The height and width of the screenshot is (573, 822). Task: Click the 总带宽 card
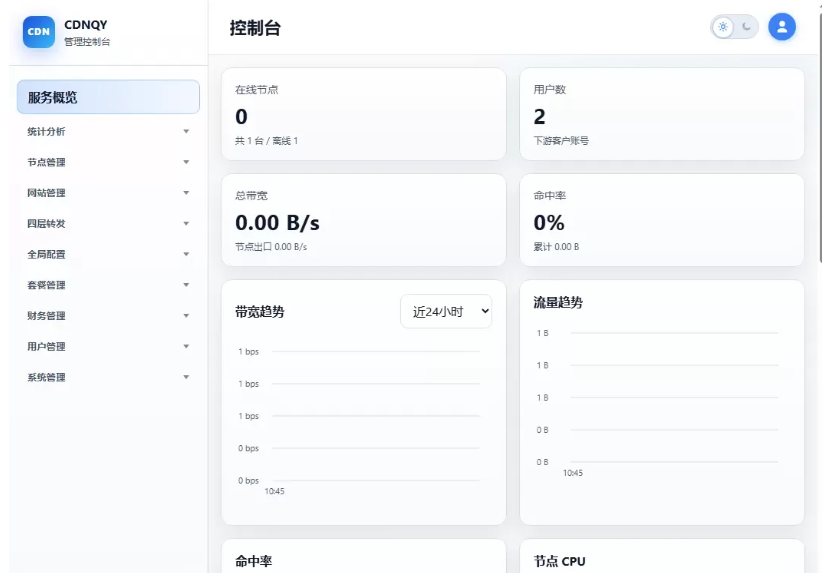point(364,220)
